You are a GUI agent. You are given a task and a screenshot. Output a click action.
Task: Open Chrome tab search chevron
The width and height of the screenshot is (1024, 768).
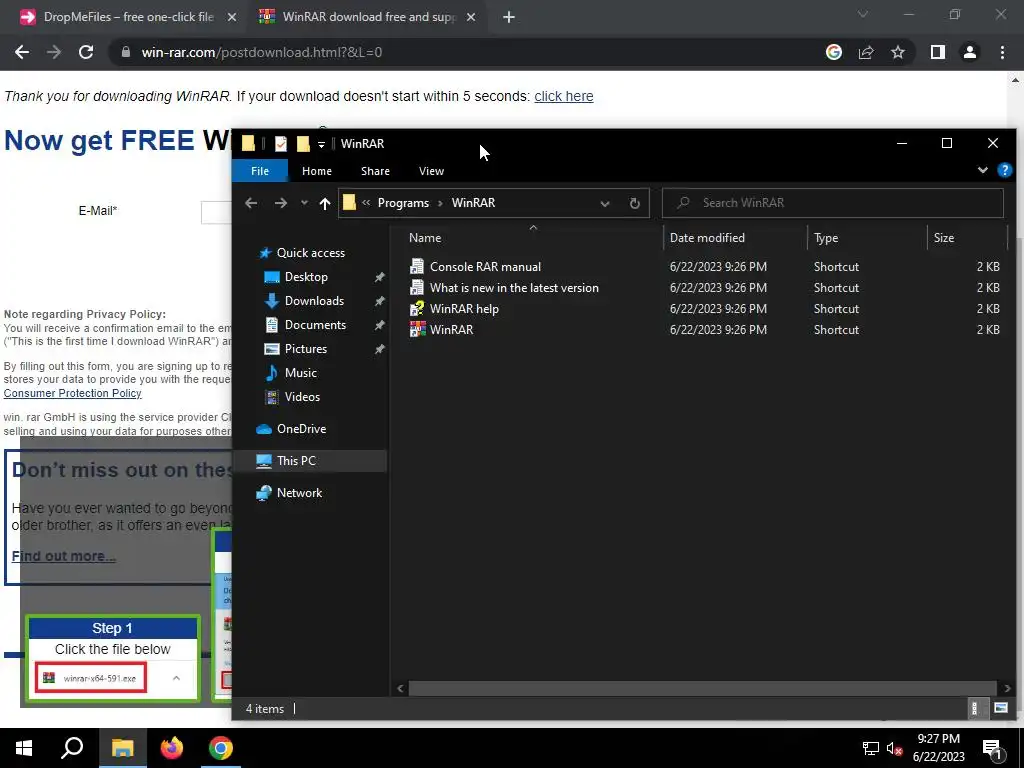tap(863, 14)
